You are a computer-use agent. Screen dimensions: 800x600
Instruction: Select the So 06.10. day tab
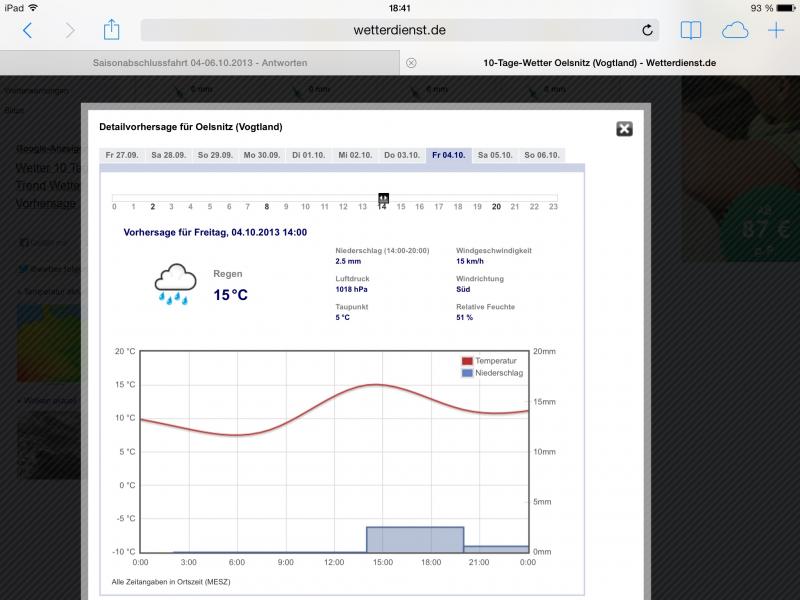click(541, 155)
